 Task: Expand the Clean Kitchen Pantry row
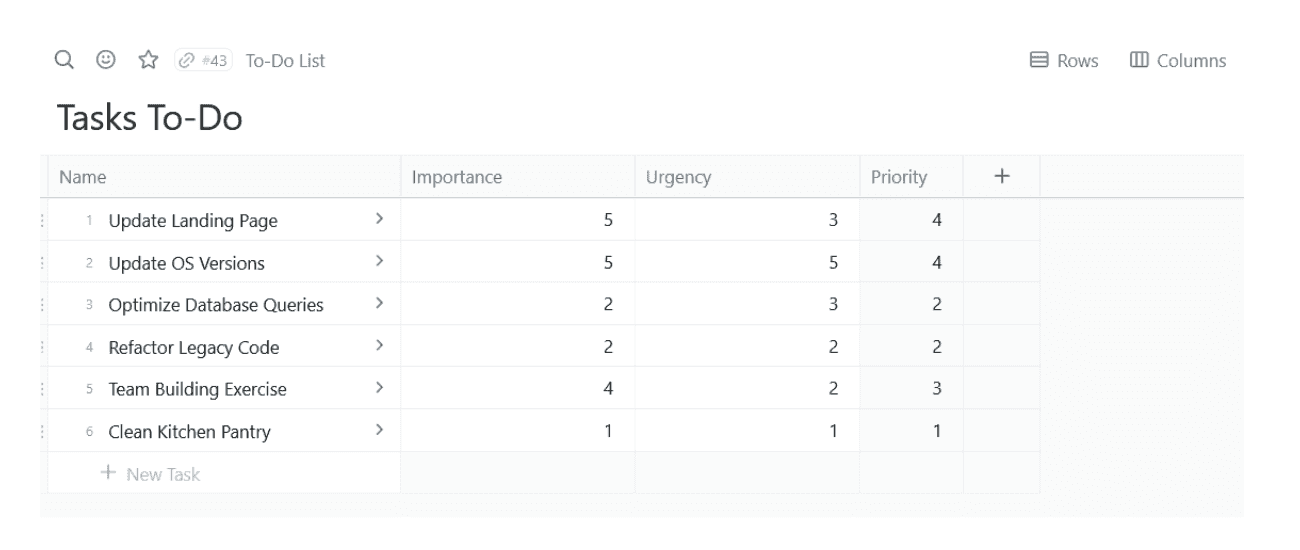pyautogui.click(x=379, y=431)
